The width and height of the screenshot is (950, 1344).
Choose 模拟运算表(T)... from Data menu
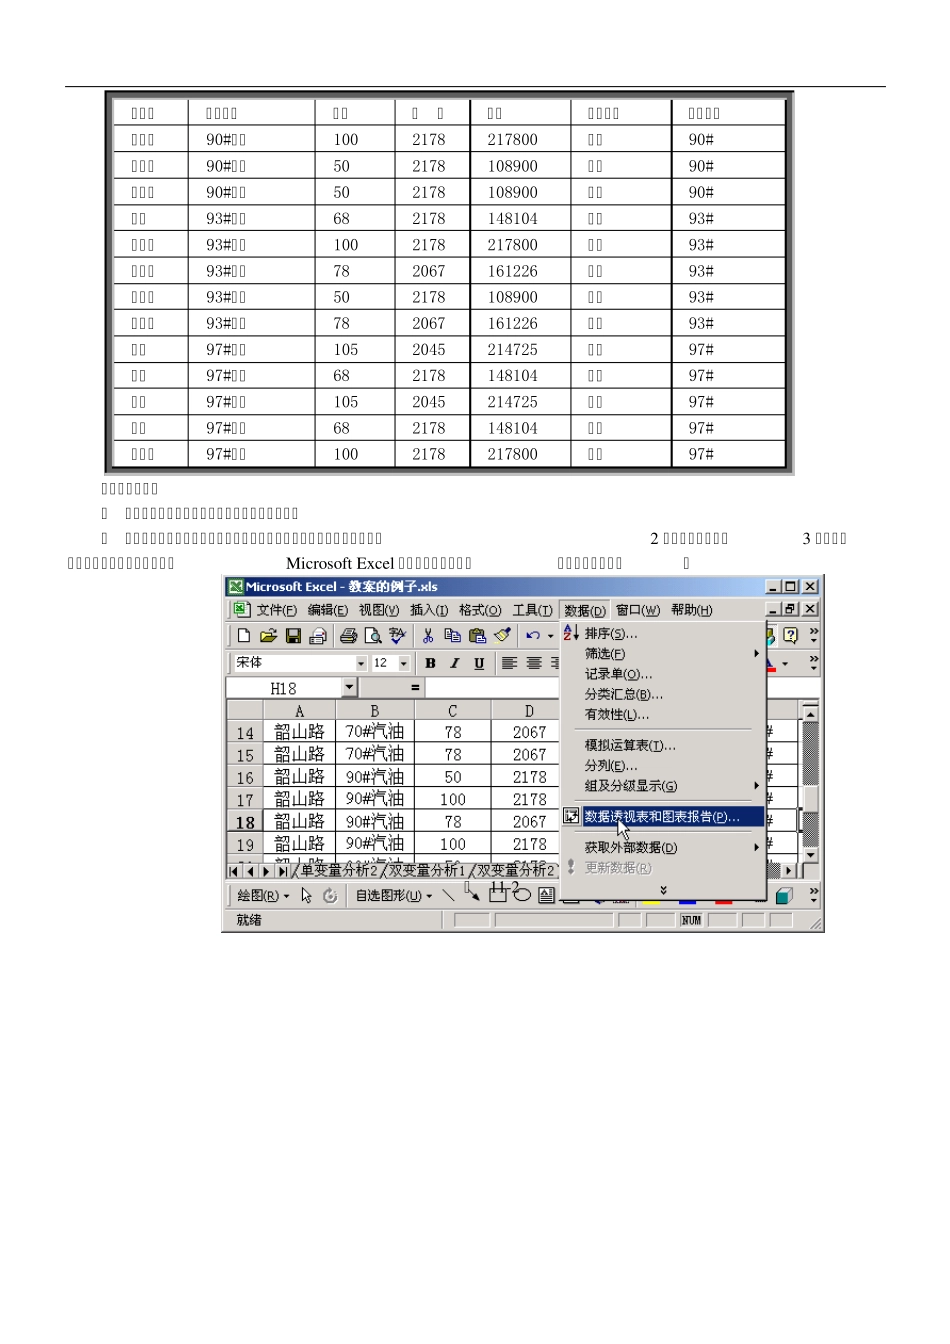tap(663, 745)
